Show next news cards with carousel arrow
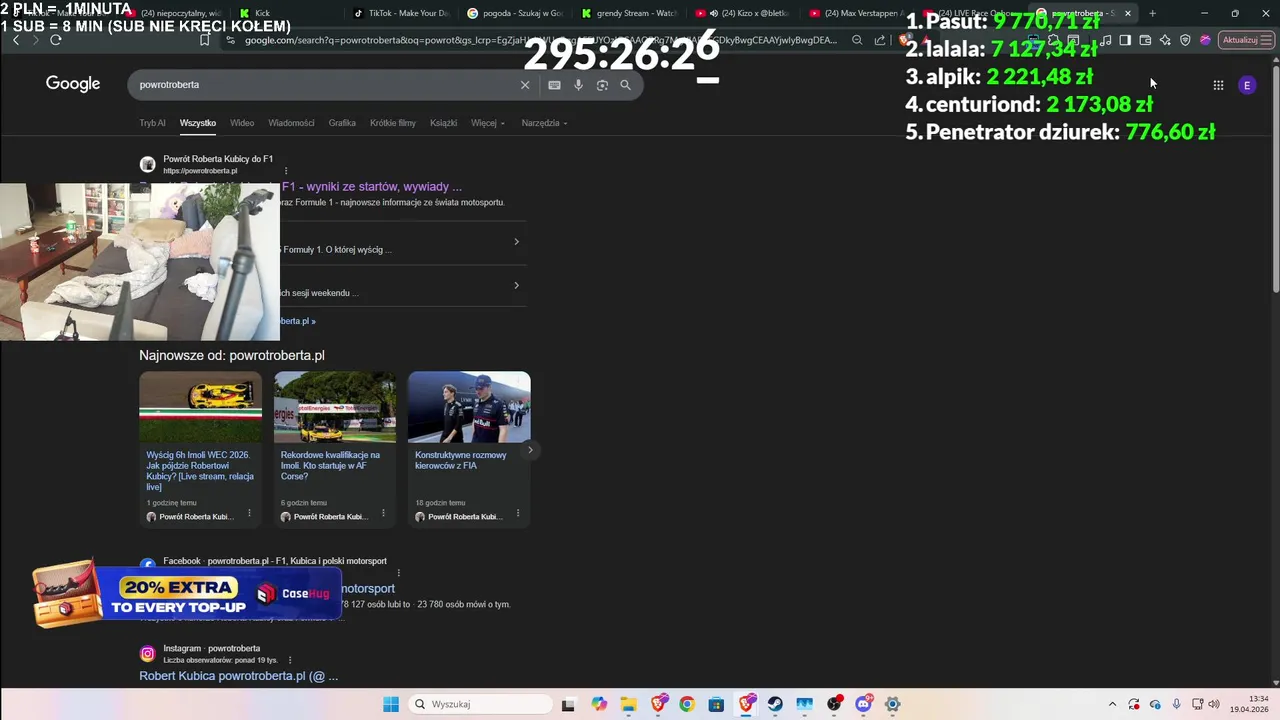The width and height of the screenshot is (1280, 720). coord(530,450)
